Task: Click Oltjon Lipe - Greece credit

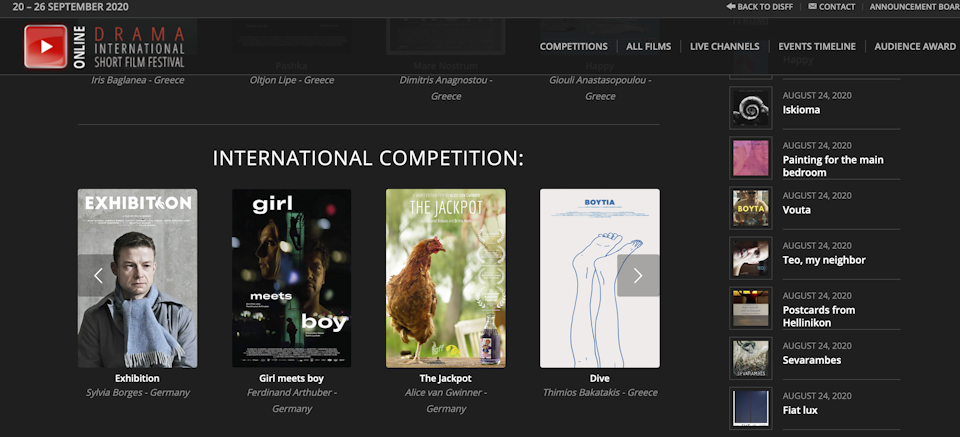Action: pyautogui.click(x=292, y=80)
